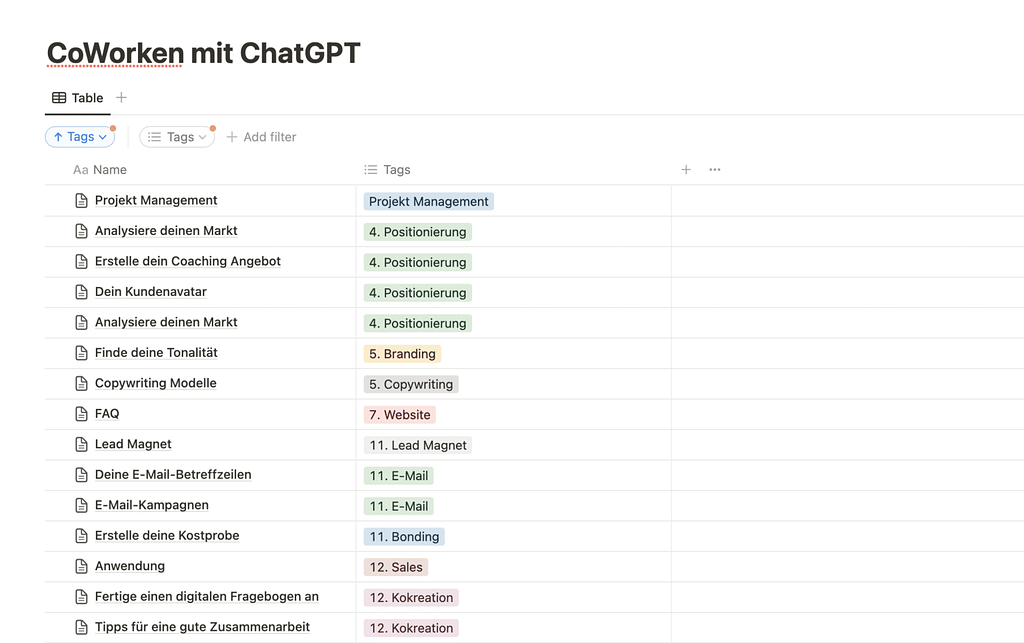The height and width of the screenshot is (643, 1024).
Task: Click the CoWorken mit ChatGPT page title
Action: pyautogui.click(x=203, y=53)
